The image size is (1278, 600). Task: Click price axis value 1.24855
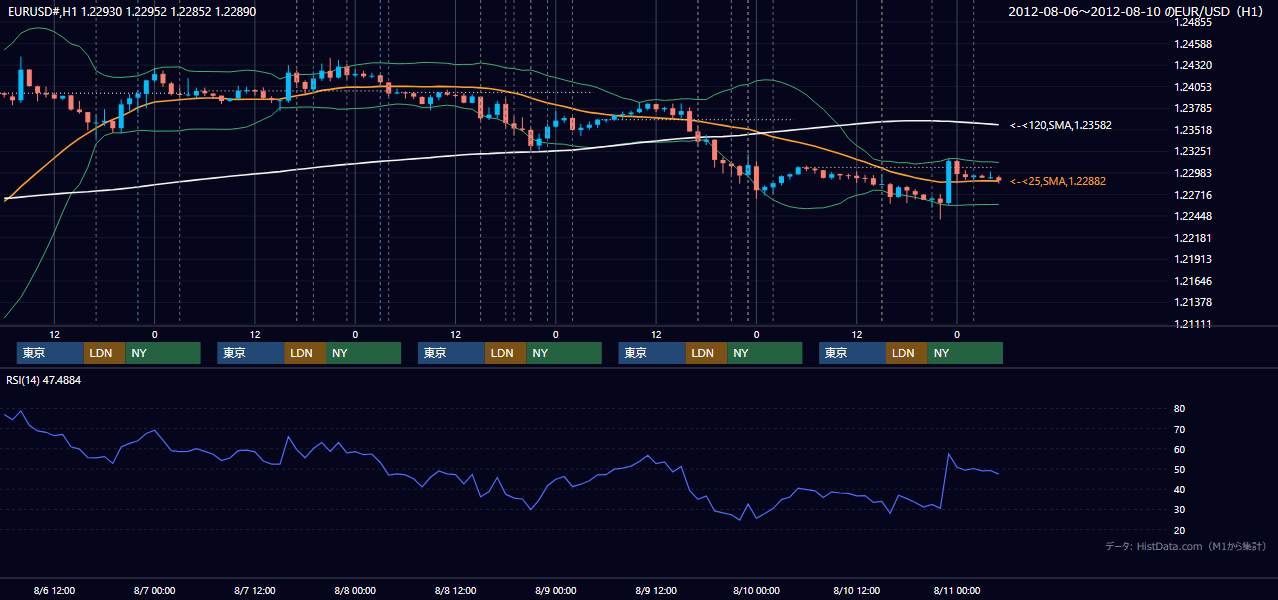[1192, 22]
